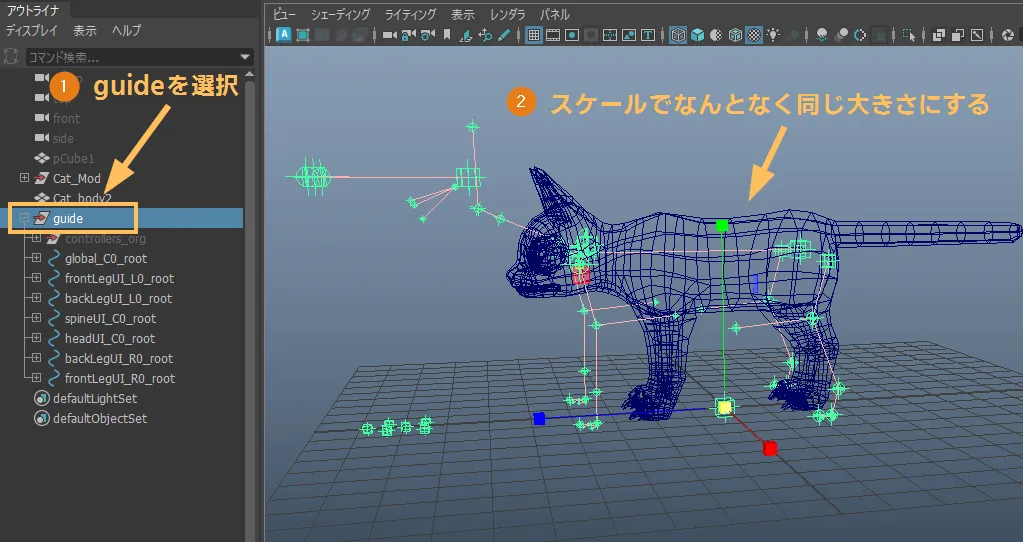Select defaultLightSet in the outliner

click(95, 398)
